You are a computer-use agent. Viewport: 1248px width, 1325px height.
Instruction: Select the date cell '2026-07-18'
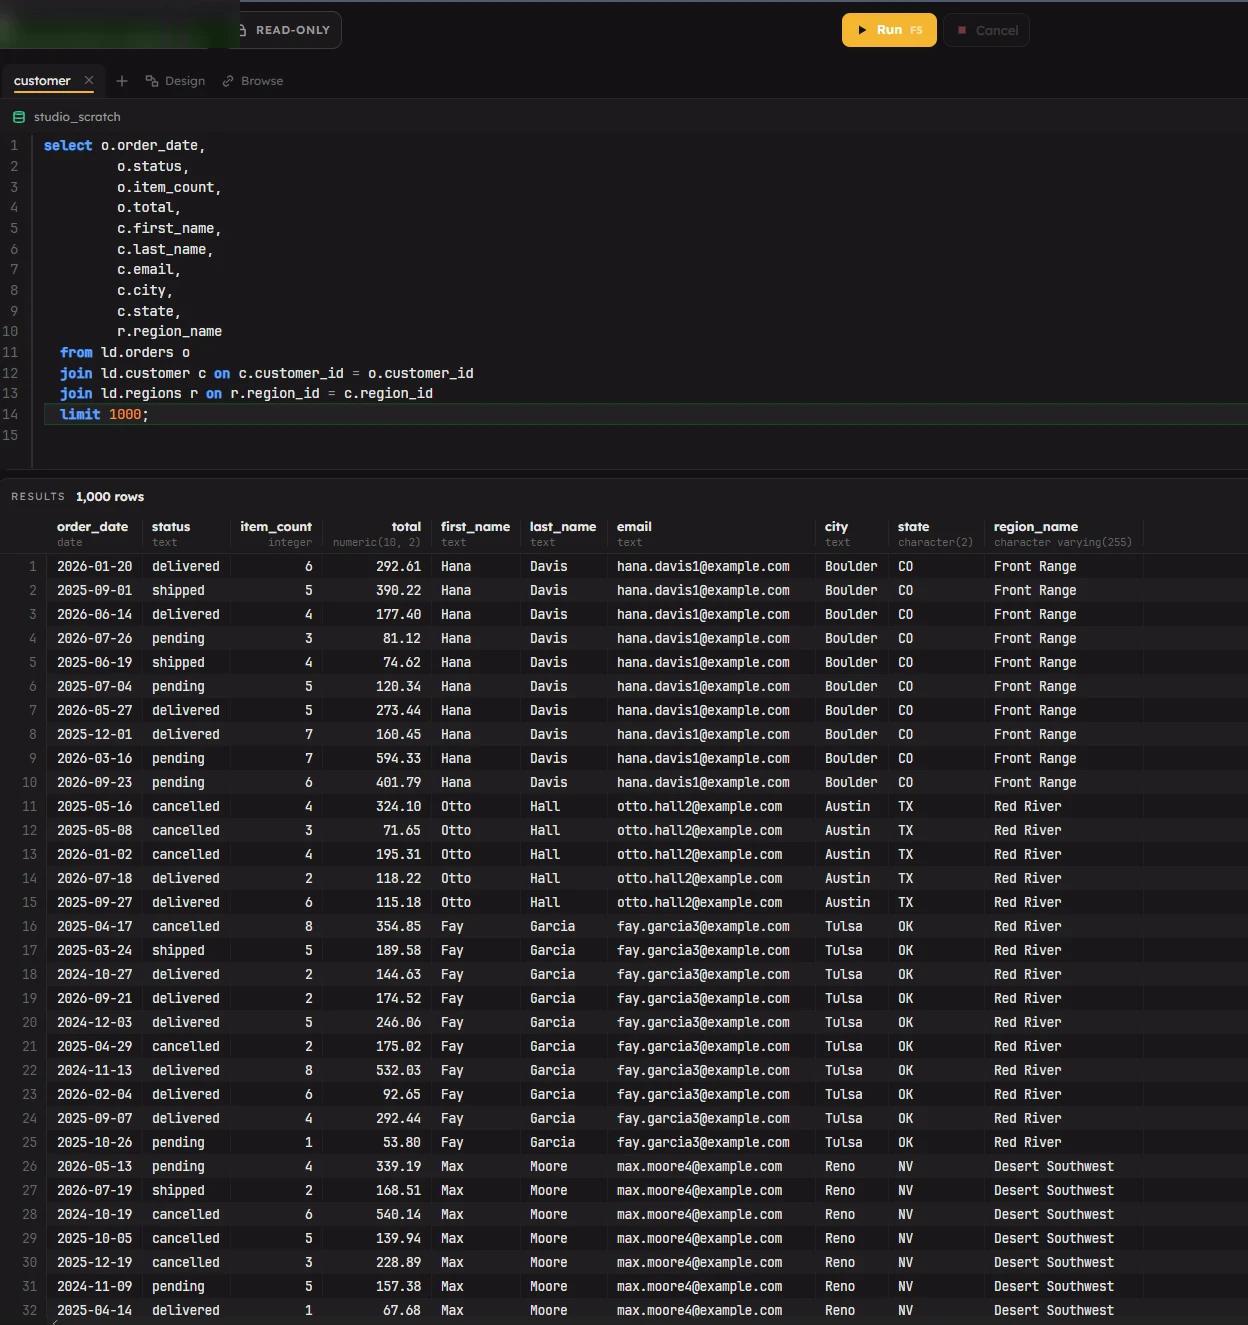coord(94,878)
